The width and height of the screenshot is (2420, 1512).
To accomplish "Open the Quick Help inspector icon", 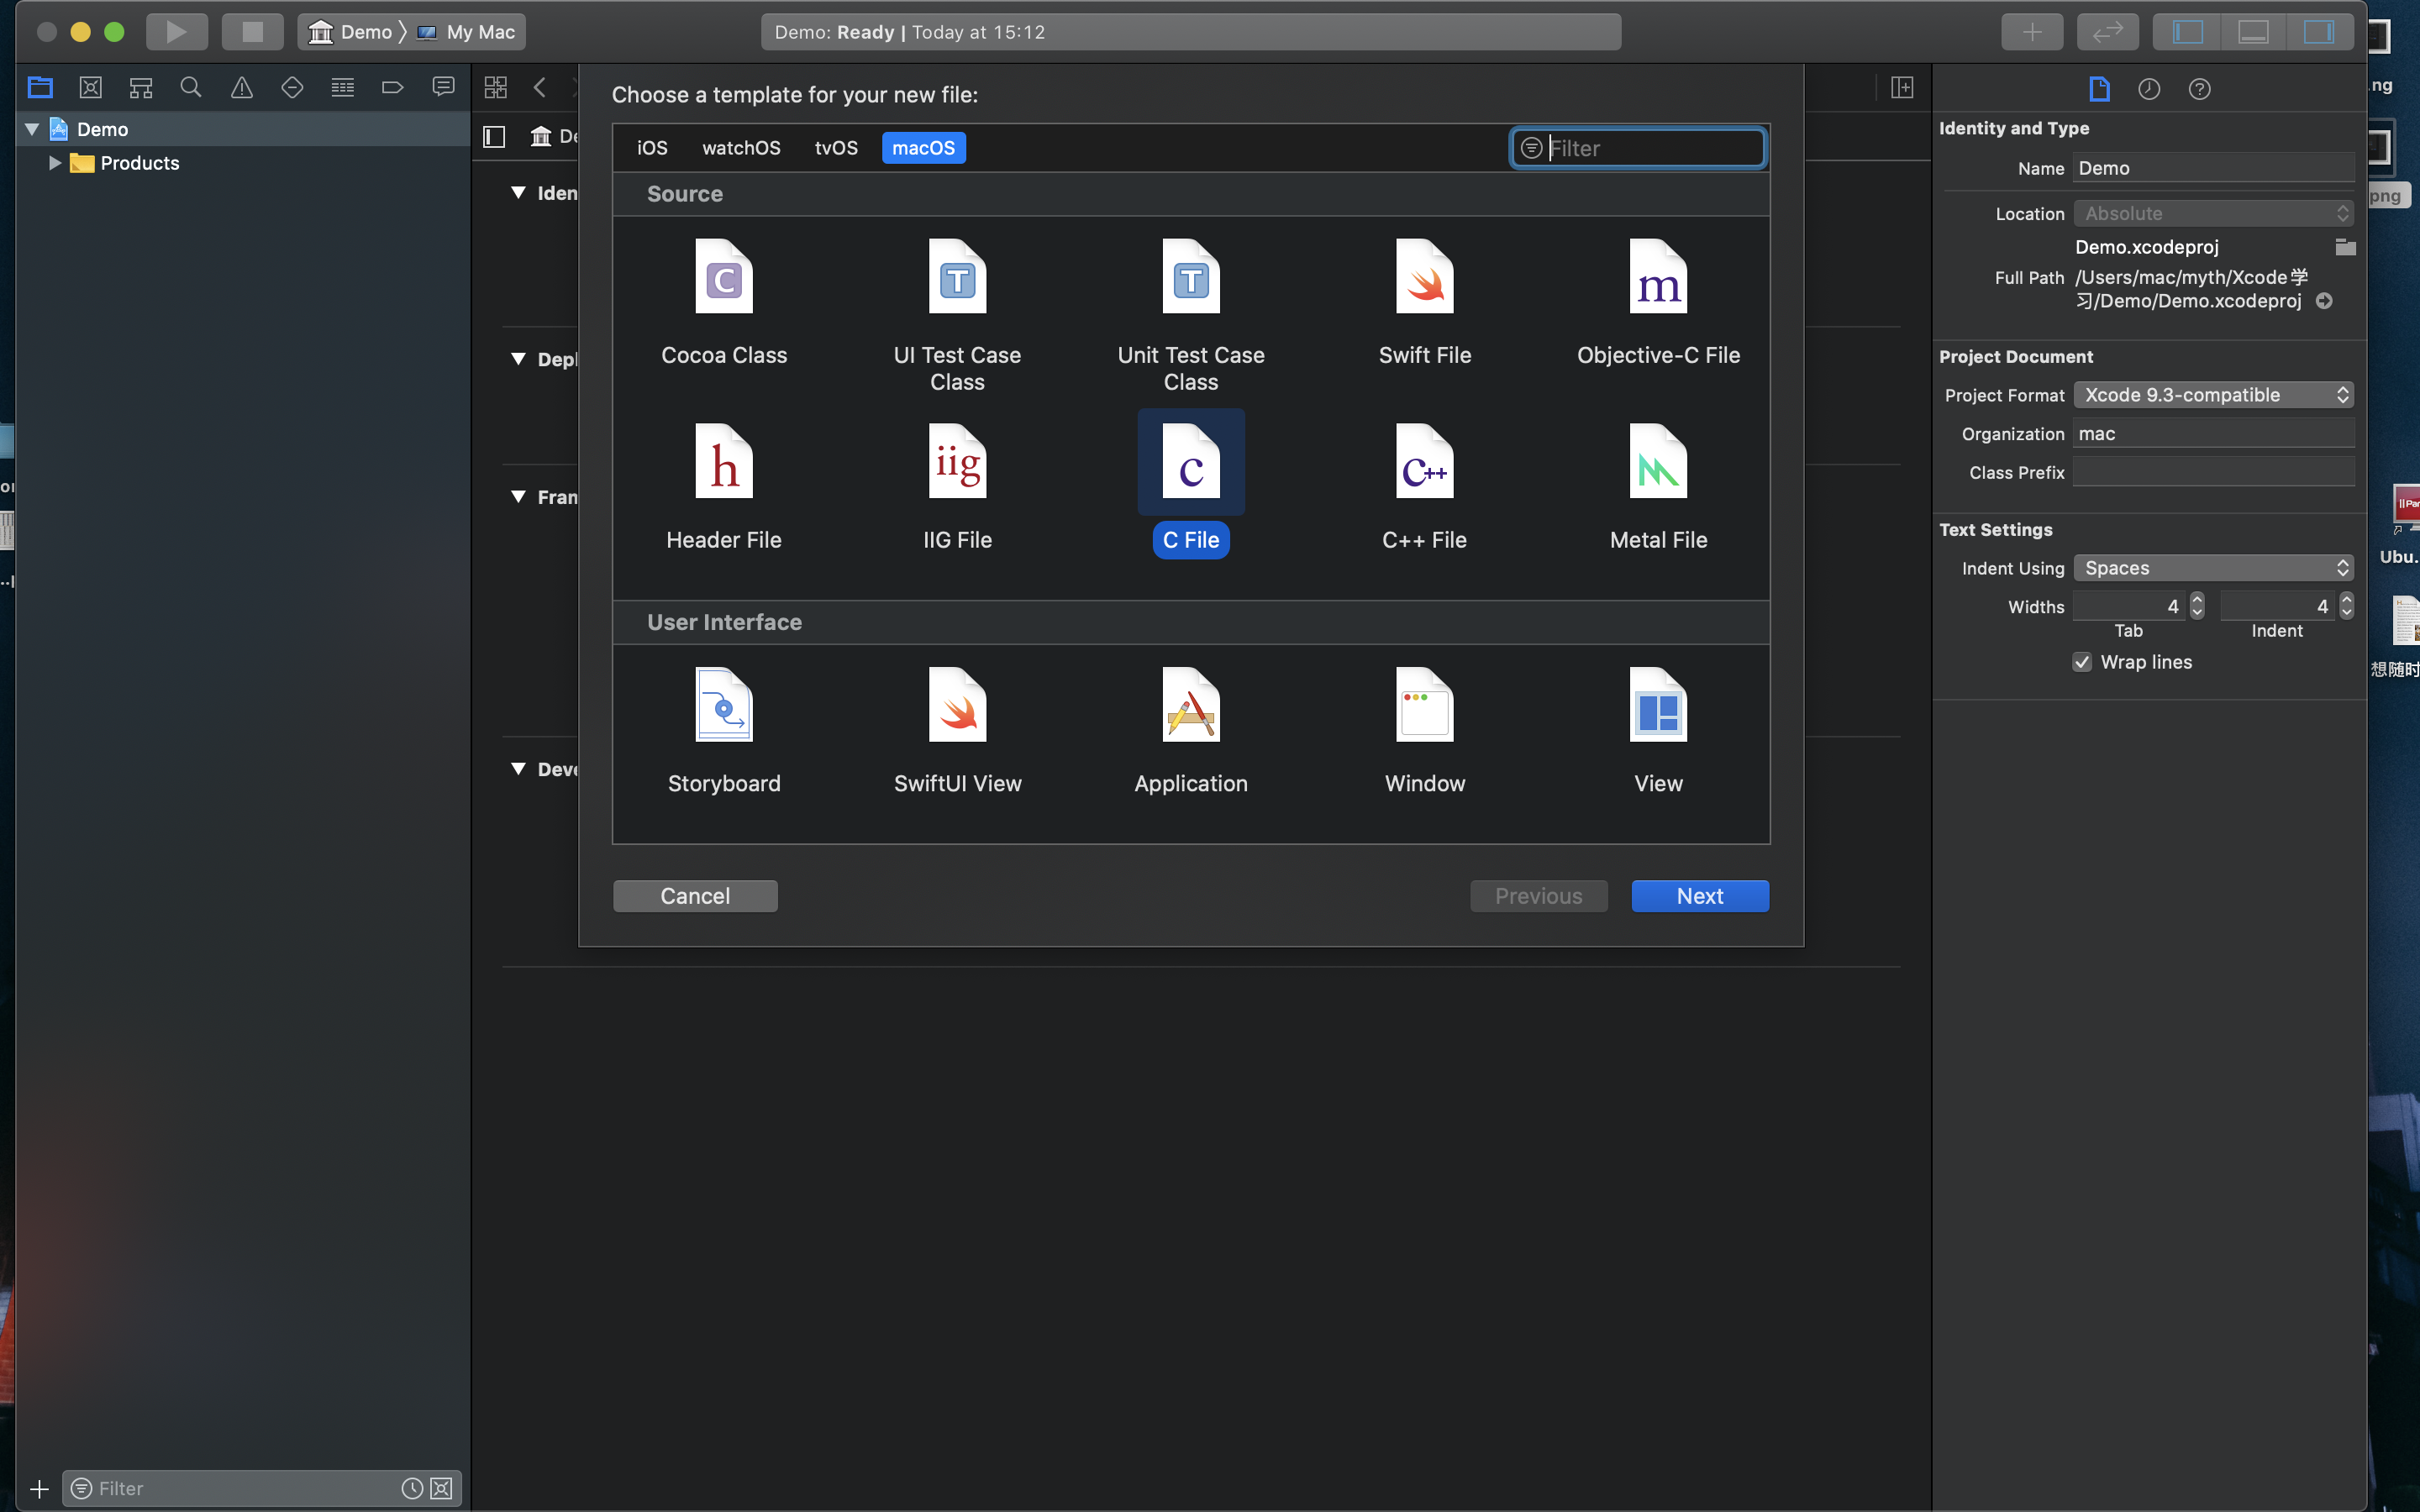I will (x=2199, y=89).
